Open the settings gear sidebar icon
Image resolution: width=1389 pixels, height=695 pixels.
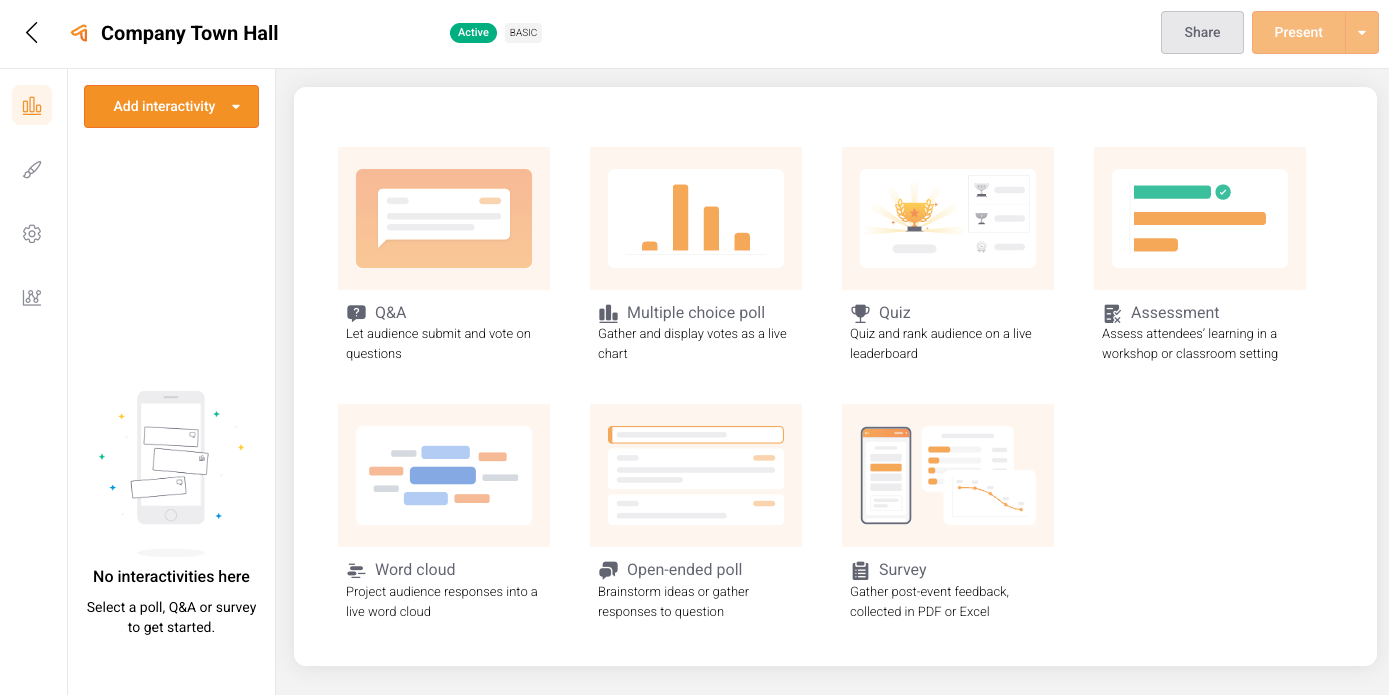32,234
